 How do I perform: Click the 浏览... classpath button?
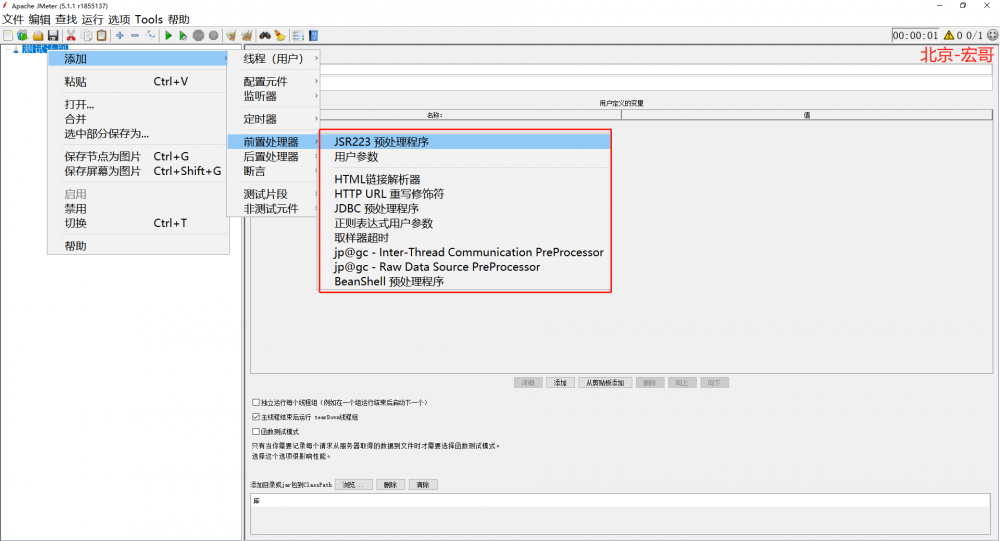click(353, 485)
